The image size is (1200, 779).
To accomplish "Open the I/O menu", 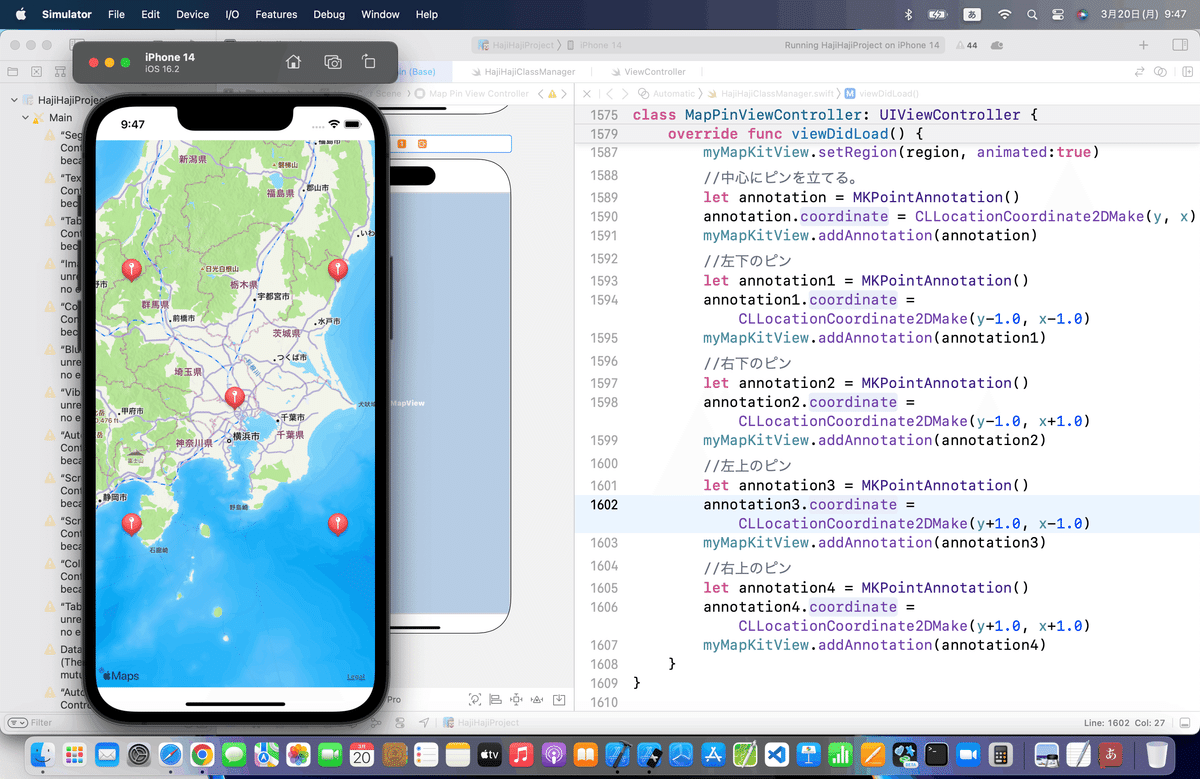I will (x=232, y=15).
